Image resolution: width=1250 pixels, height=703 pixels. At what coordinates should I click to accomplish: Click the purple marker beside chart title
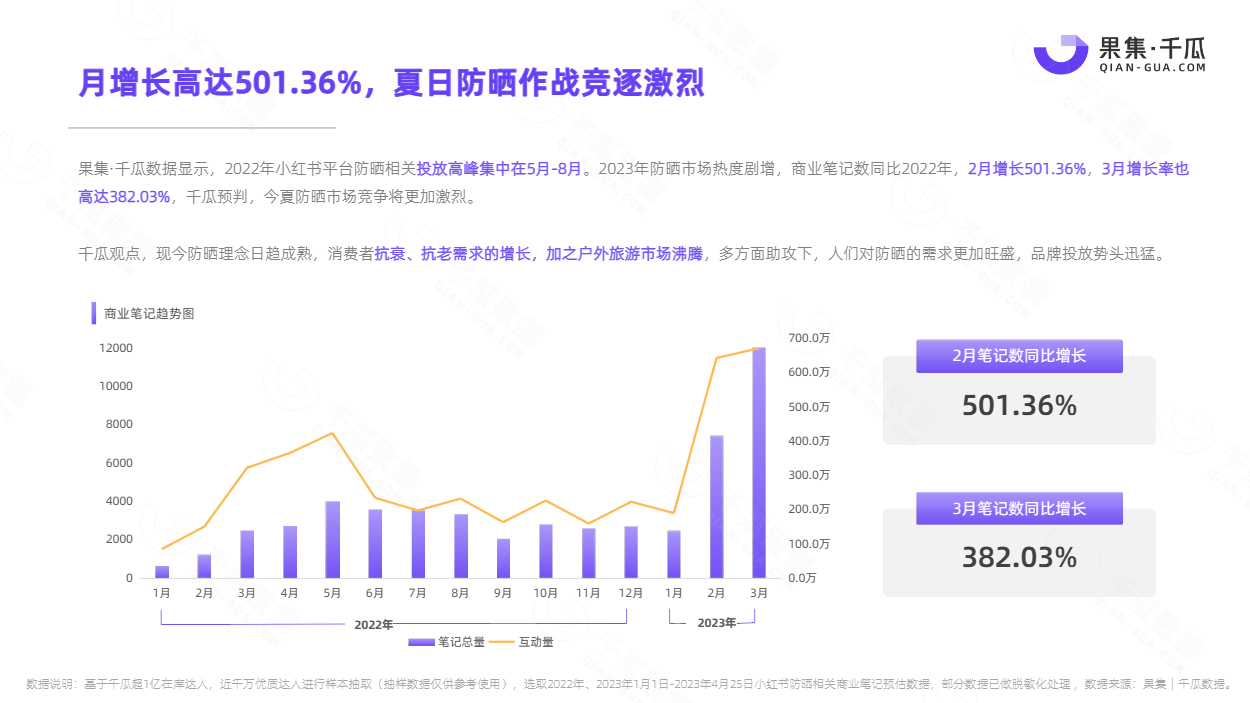pyautogui.click(x=94, y=313)
